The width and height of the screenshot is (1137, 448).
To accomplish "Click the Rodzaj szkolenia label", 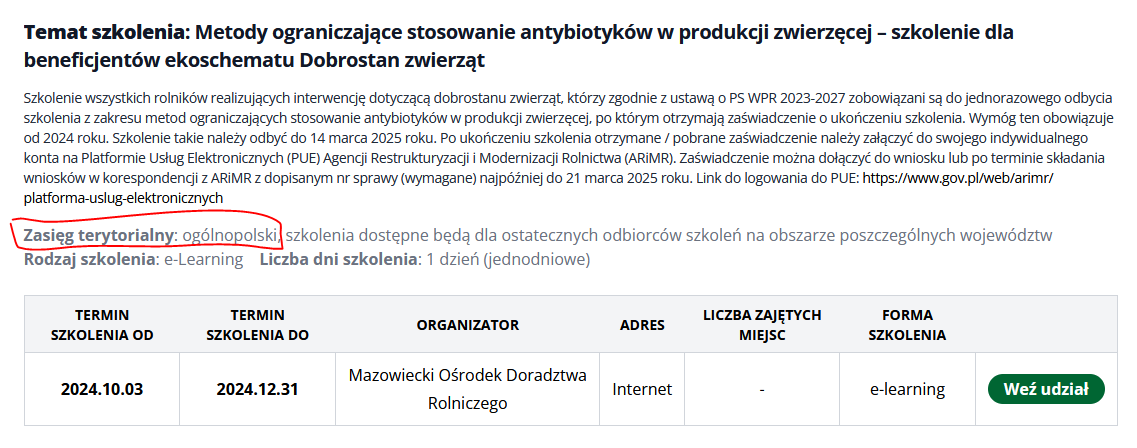I will (x=89, y=260).
